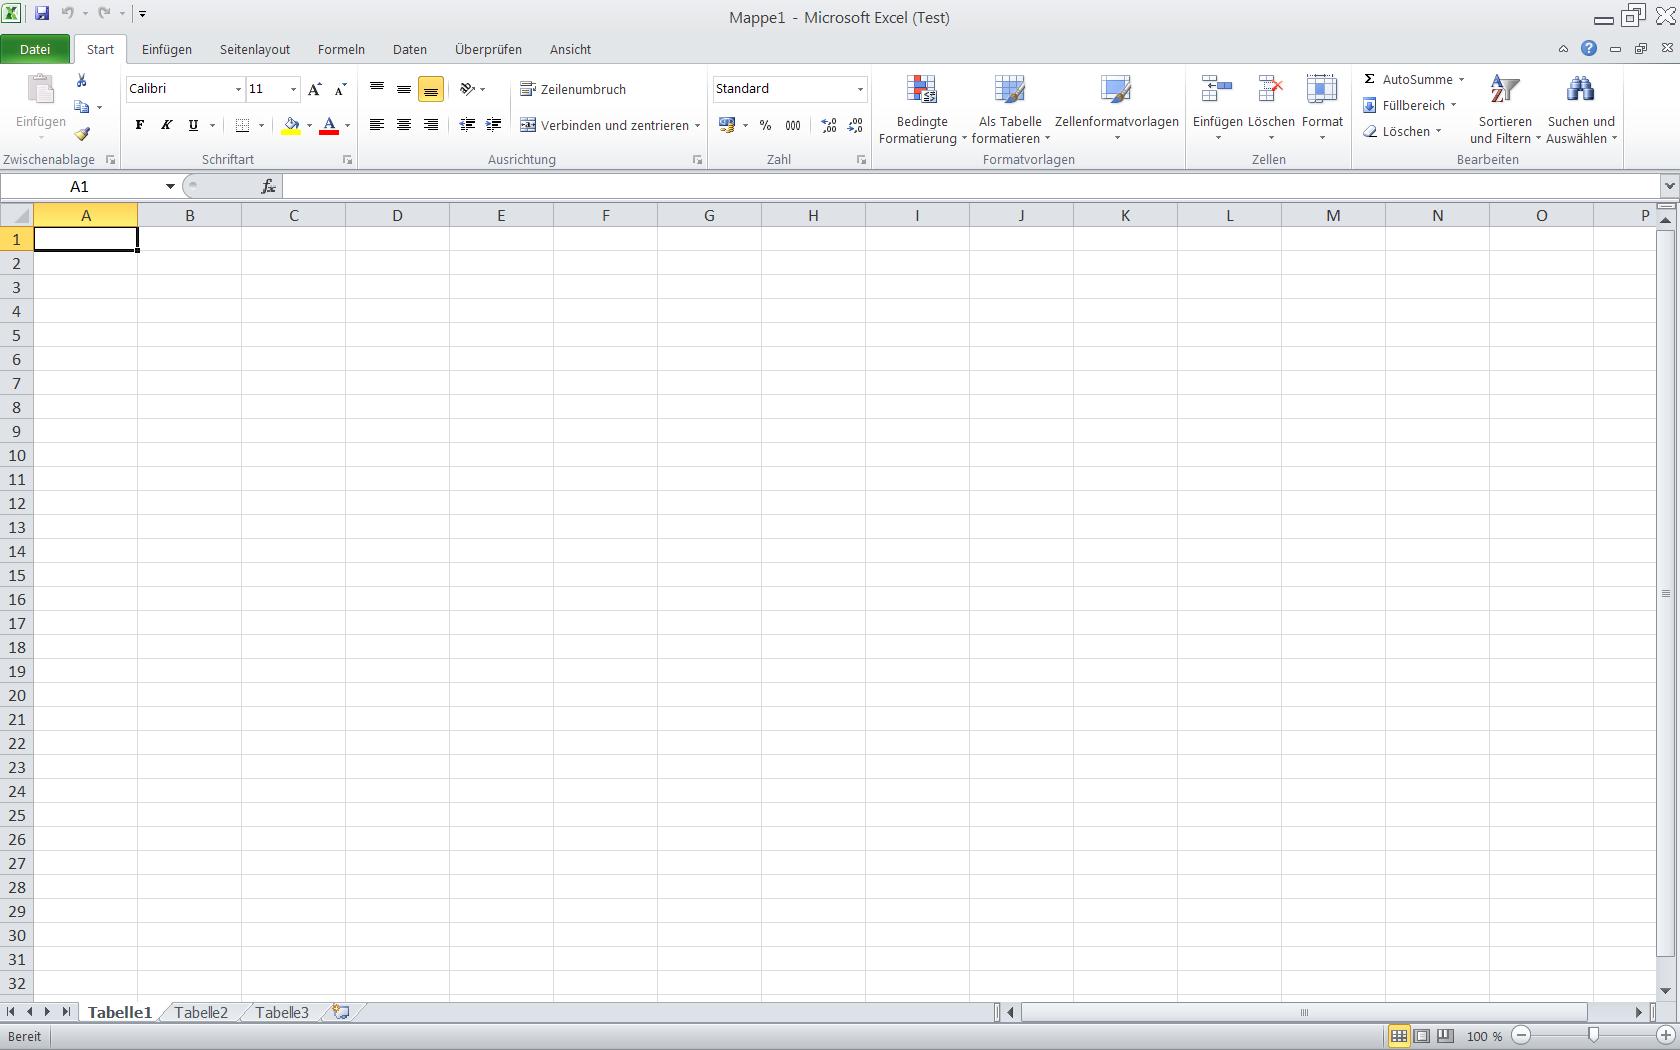Toggle top vertical alignment
1680x1050 pixels.
coord(377,89)
